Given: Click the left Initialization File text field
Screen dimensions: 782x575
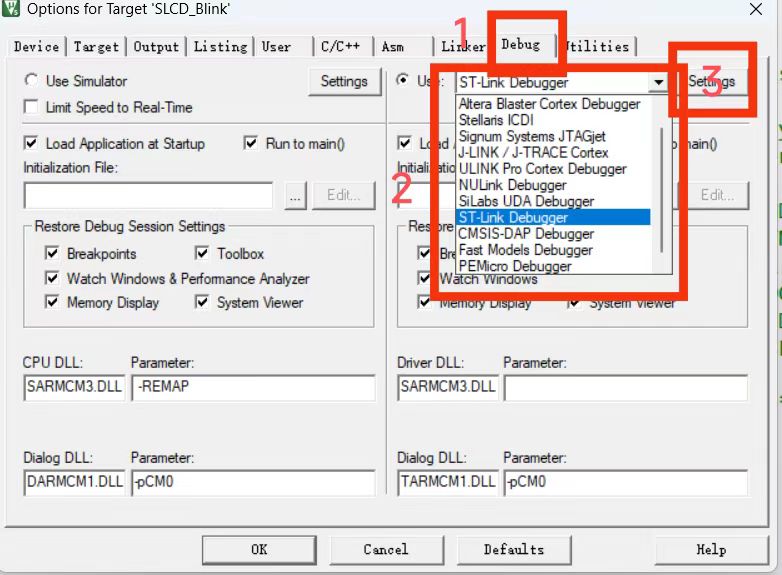Looking at the screenshot, I should tap(148, 196).
